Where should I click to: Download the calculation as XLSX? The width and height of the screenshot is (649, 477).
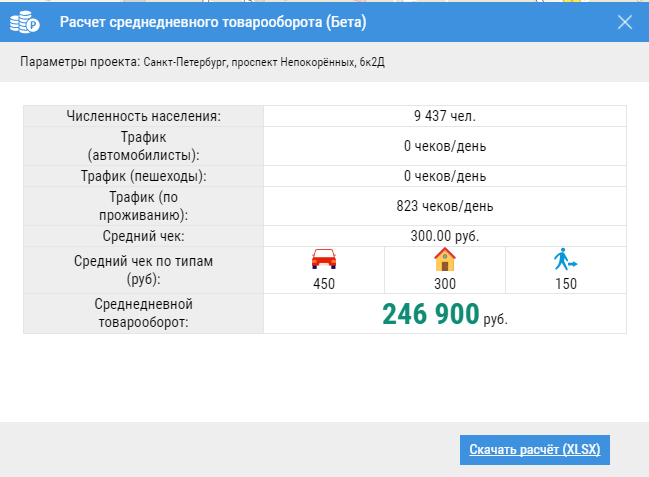(x=534, y=449)
